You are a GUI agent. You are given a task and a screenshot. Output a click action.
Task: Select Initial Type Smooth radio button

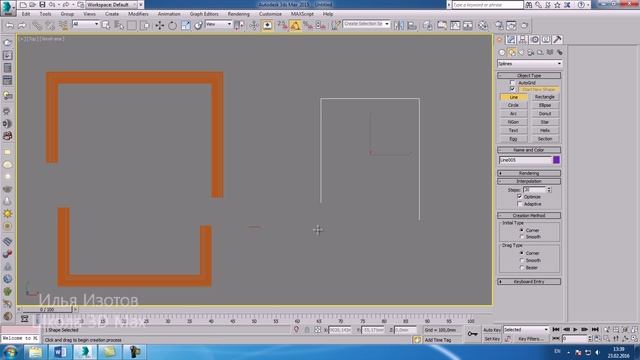(x=522, y=237)
